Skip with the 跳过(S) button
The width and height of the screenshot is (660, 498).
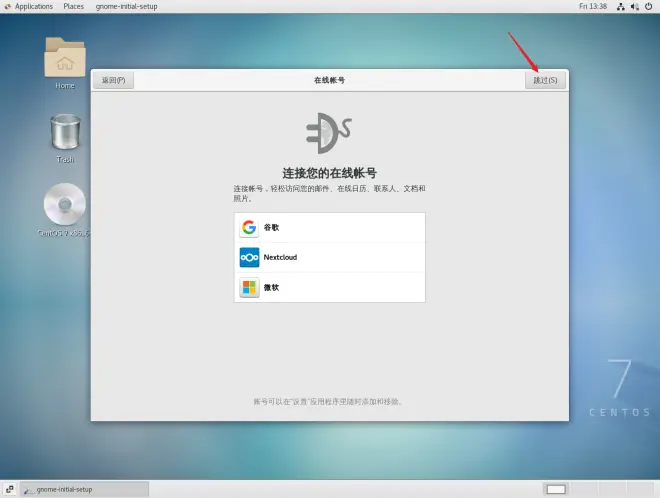pyautogui.click(x=545, y=80)
